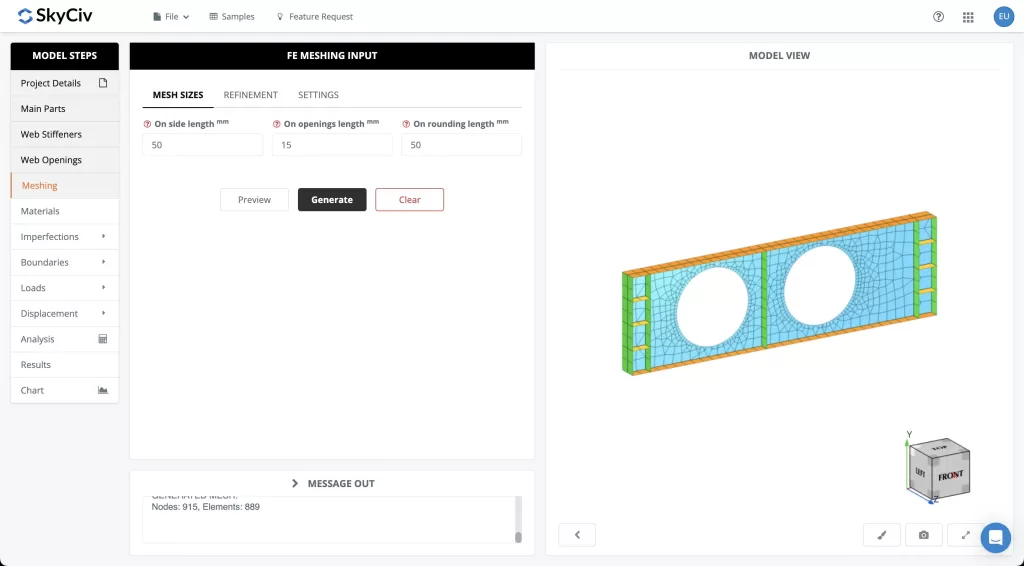Viewport: 1024px width, 566px height.
Task: Expand the Loads submenu arrow
Action: pyautogui.click(x=103, y=287)
